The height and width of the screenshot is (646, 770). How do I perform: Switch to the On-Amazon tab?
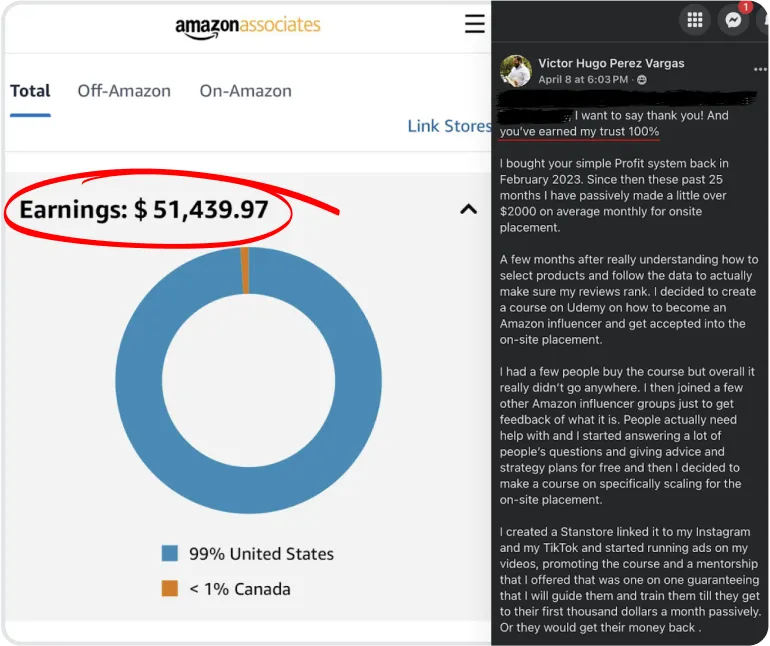(x=245, y=91)
